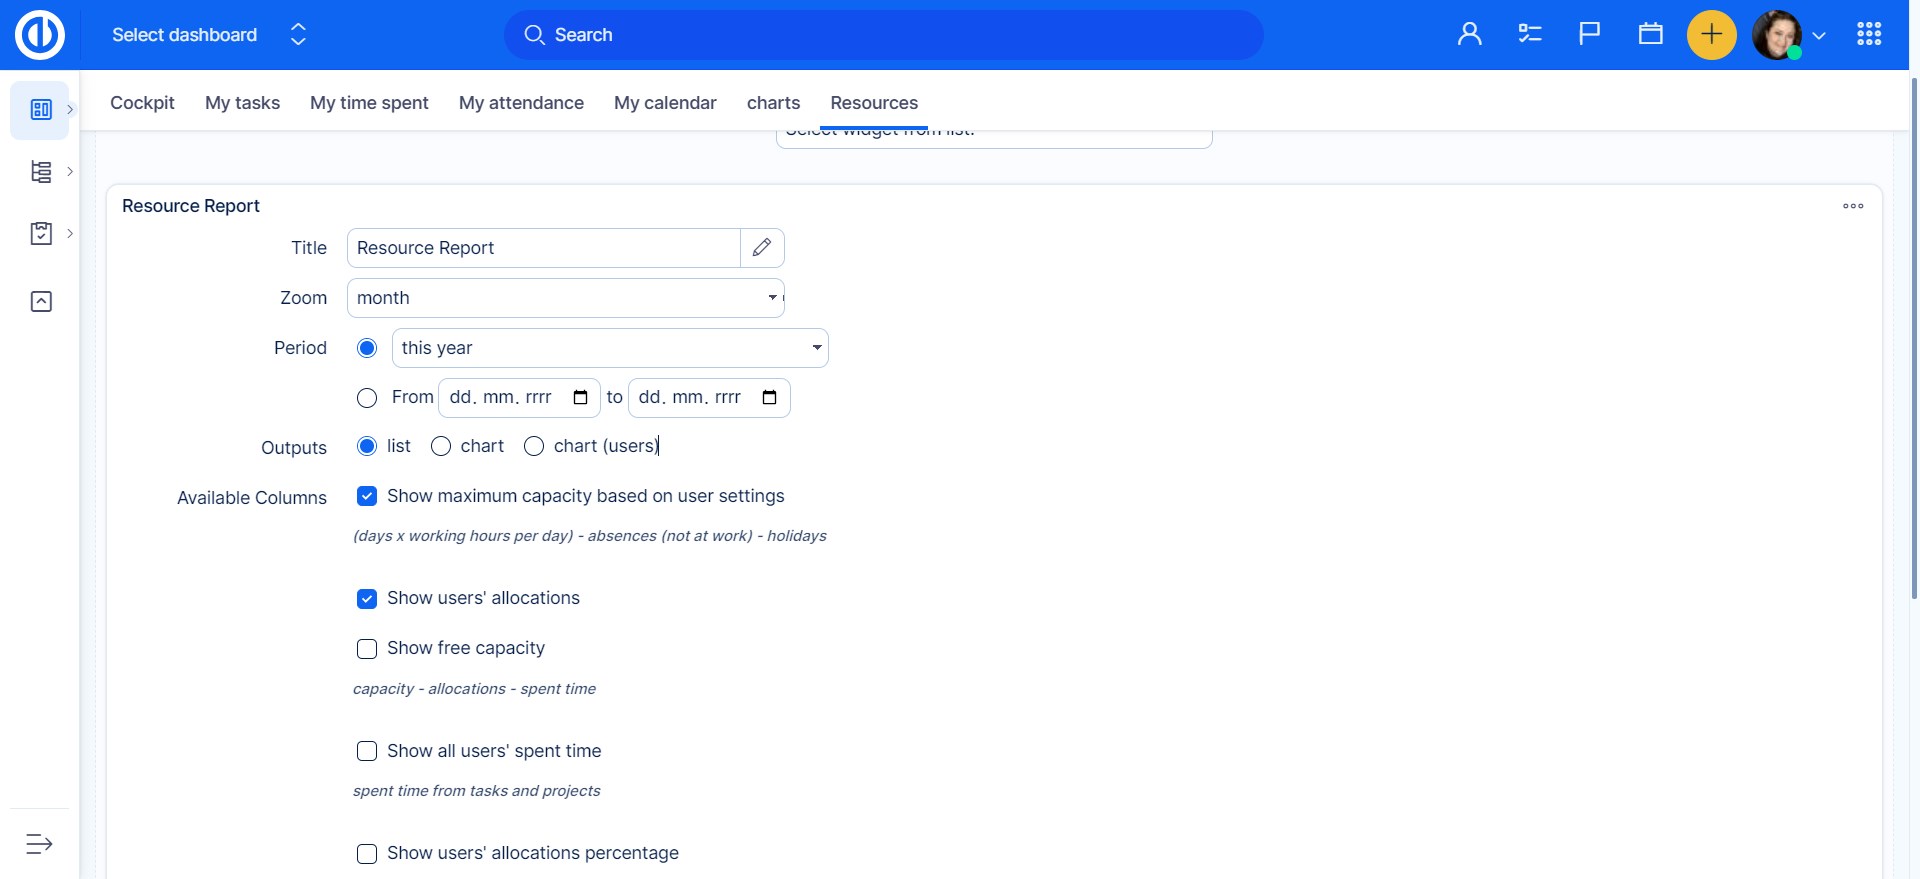The image size is (1920, 879).
Task: Click the yellow plus add button
Action: (1711, 35)
